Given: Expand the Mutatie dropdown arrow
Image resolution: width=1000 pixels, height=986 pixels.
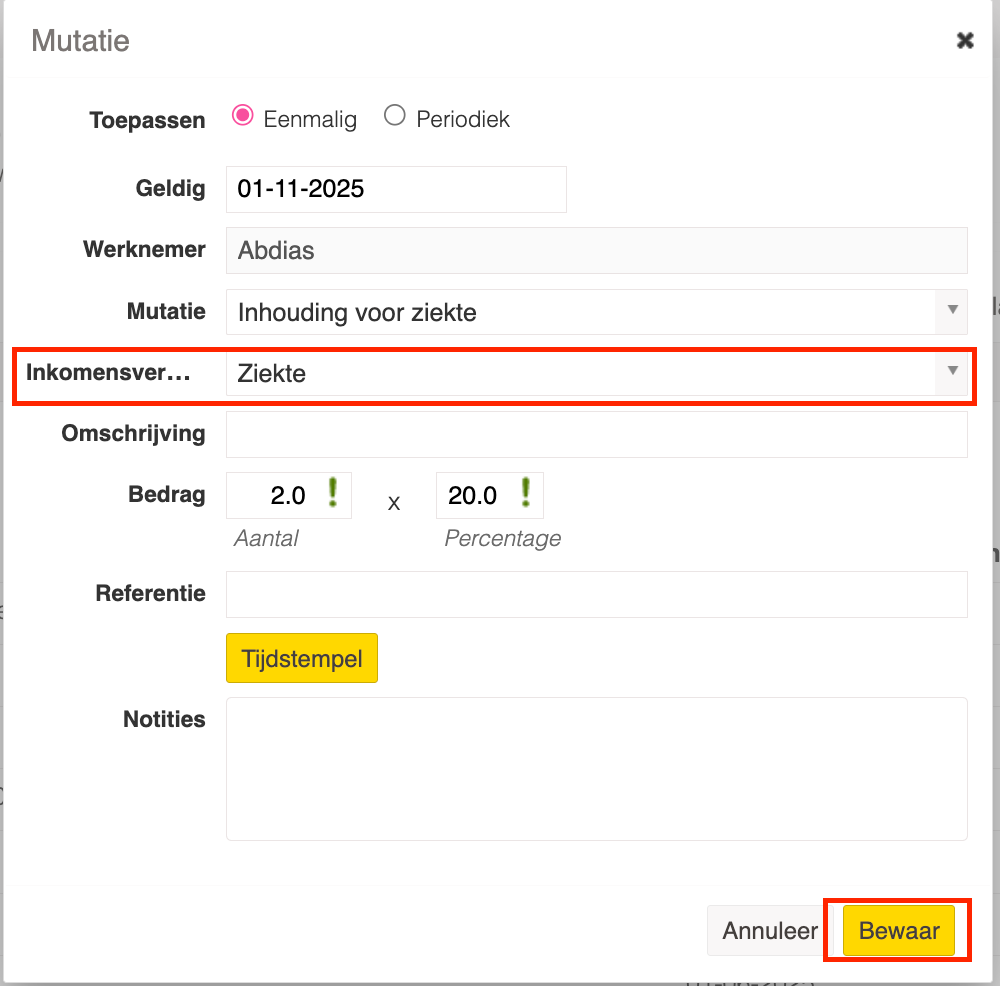Looking at the screenshot, I should [x=951, y=311].
